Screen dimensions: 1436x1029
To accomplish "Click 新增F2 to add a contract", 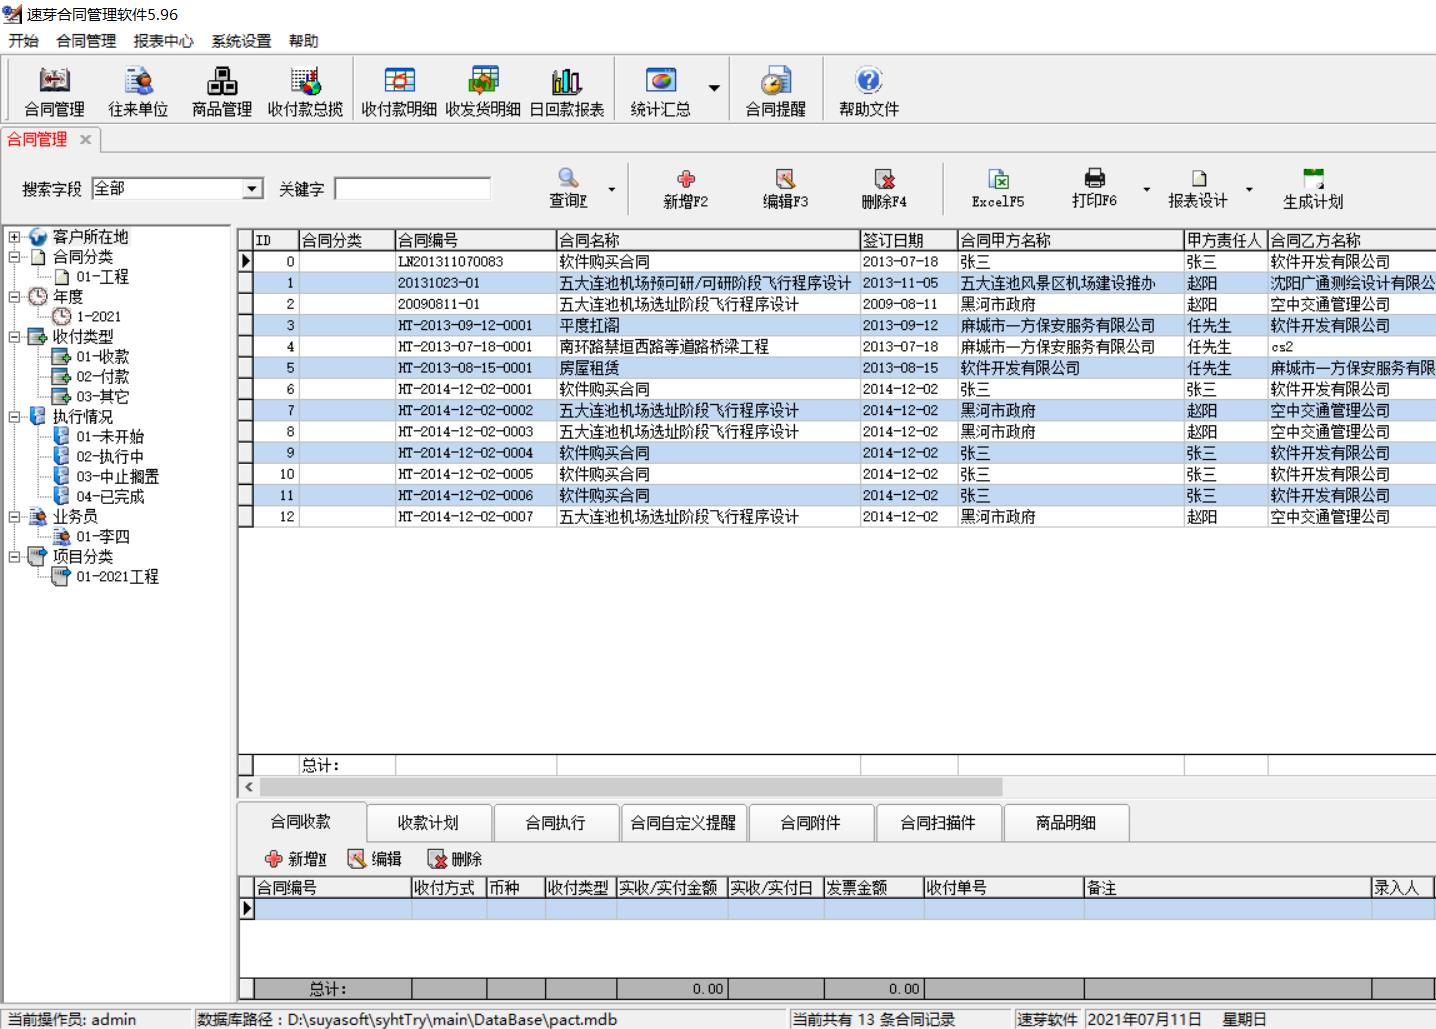I will [x=685, y=188].
